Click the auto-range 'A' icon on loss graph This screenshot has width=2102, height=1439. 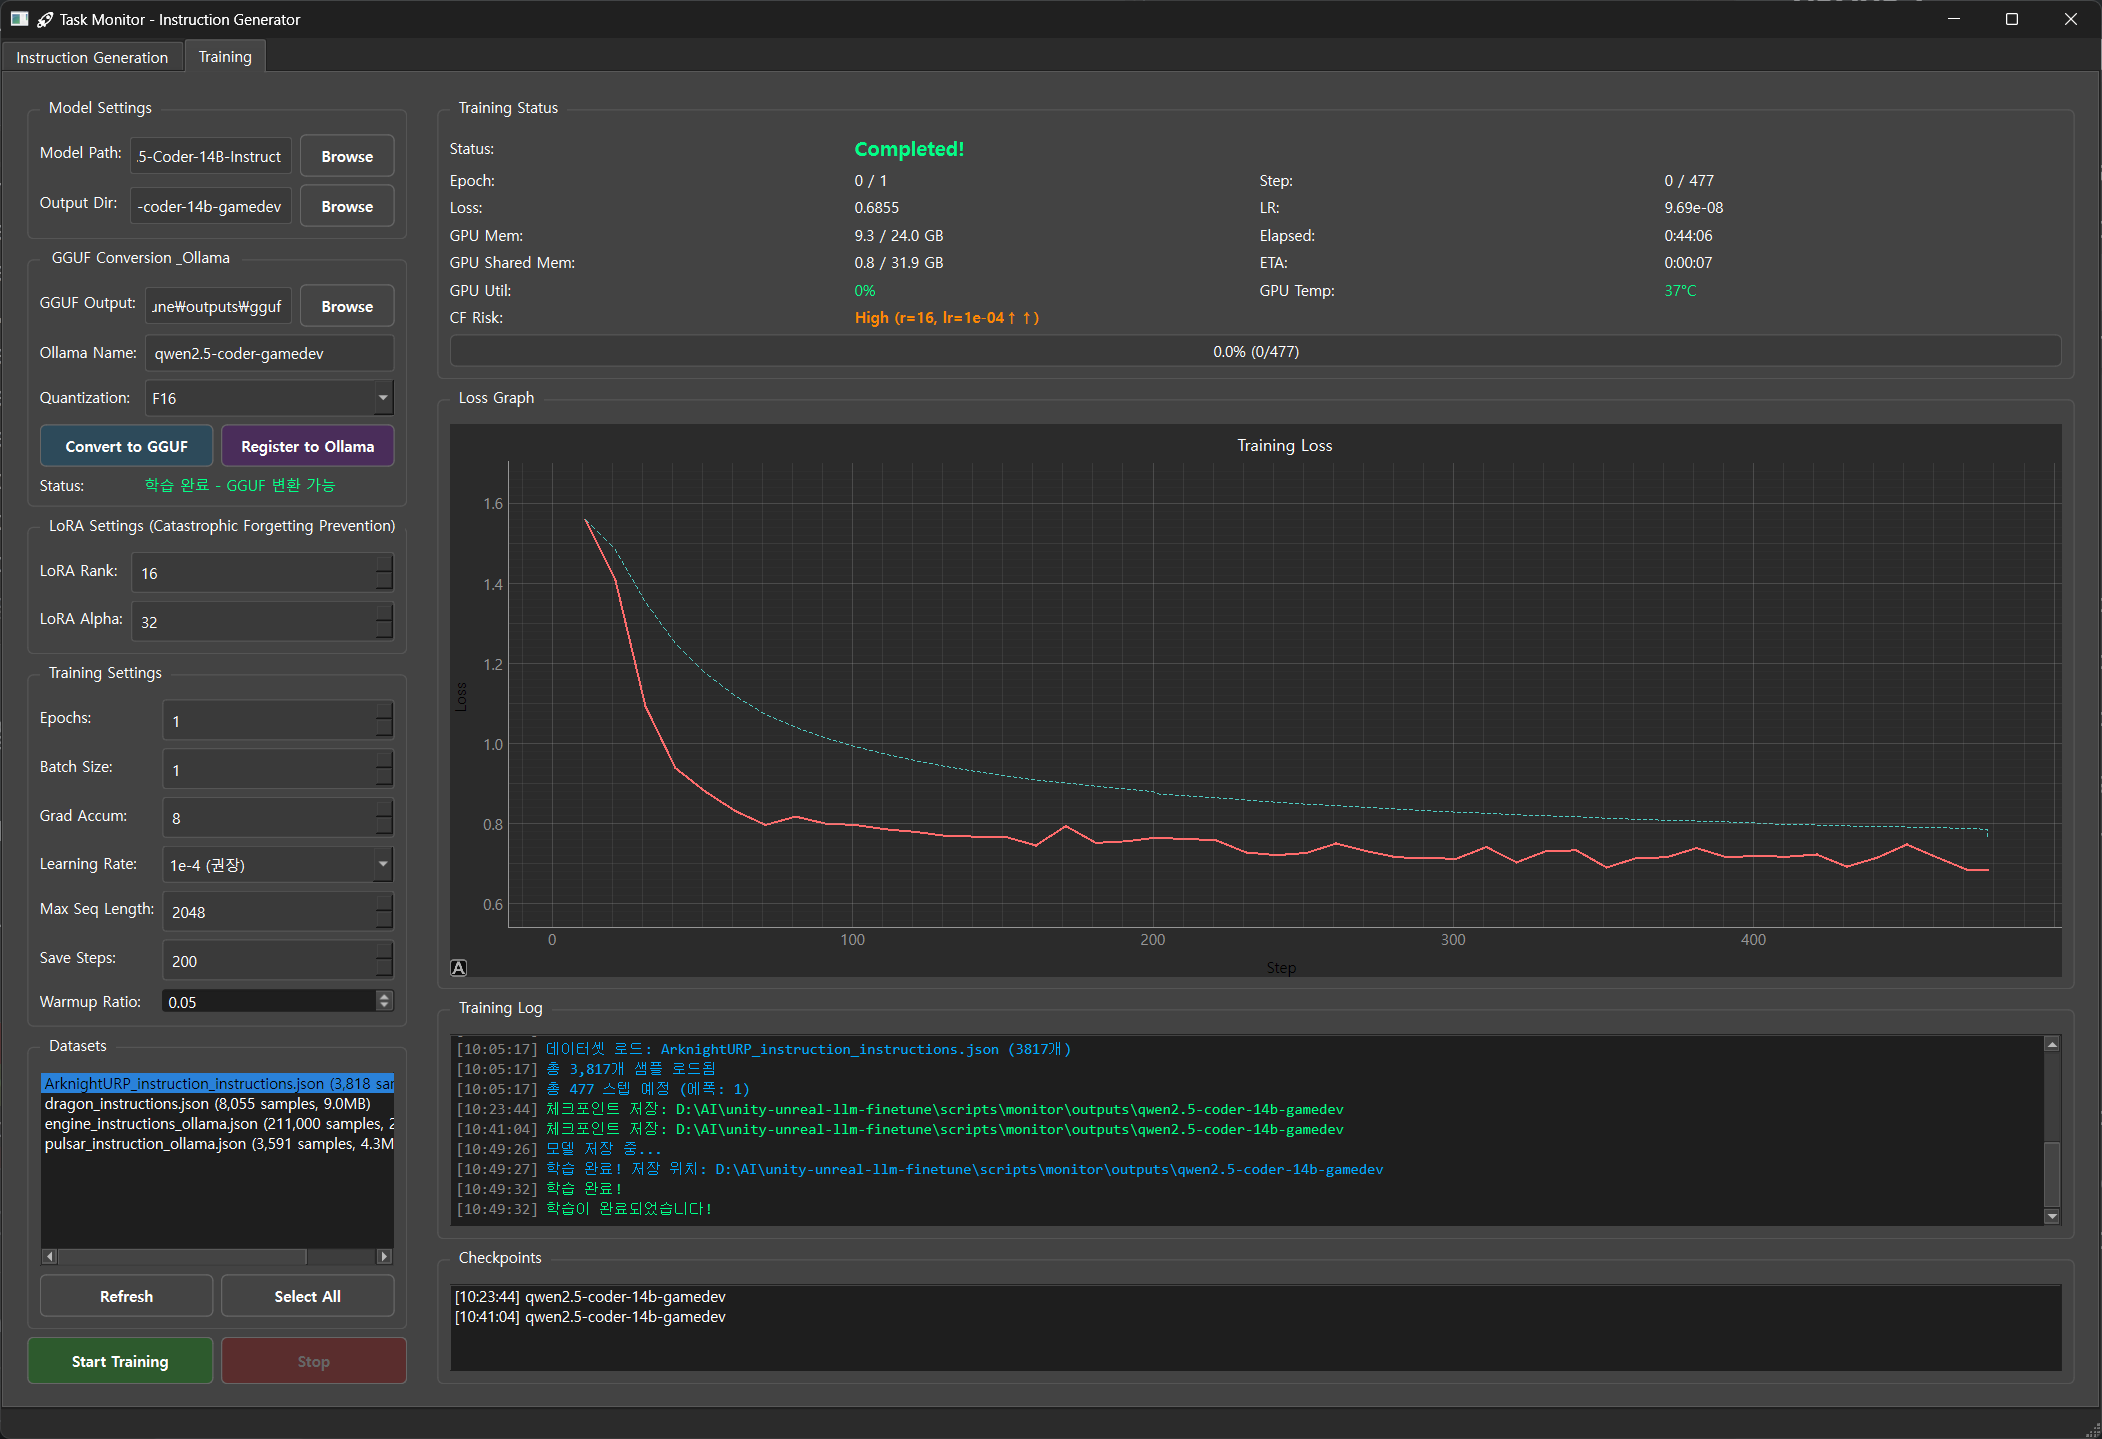click(458, 967)
